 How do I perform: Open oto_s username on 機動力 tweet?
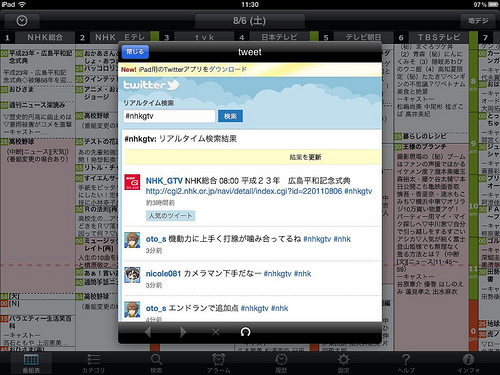(156, 239)
